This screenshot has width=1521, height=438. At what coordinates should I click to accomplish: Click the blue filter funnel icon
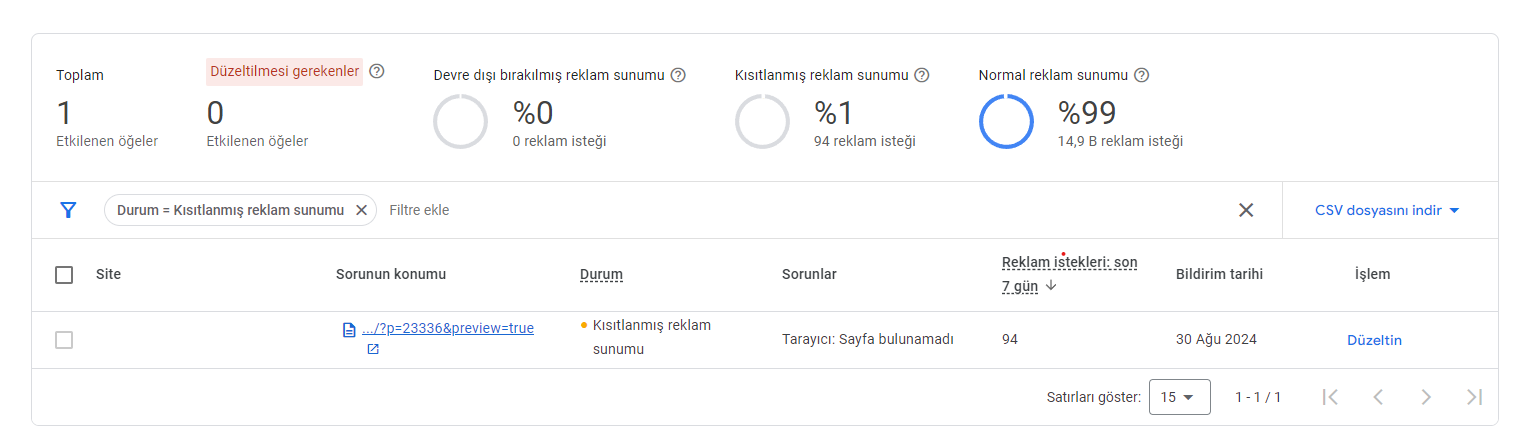tap(68, 210)
